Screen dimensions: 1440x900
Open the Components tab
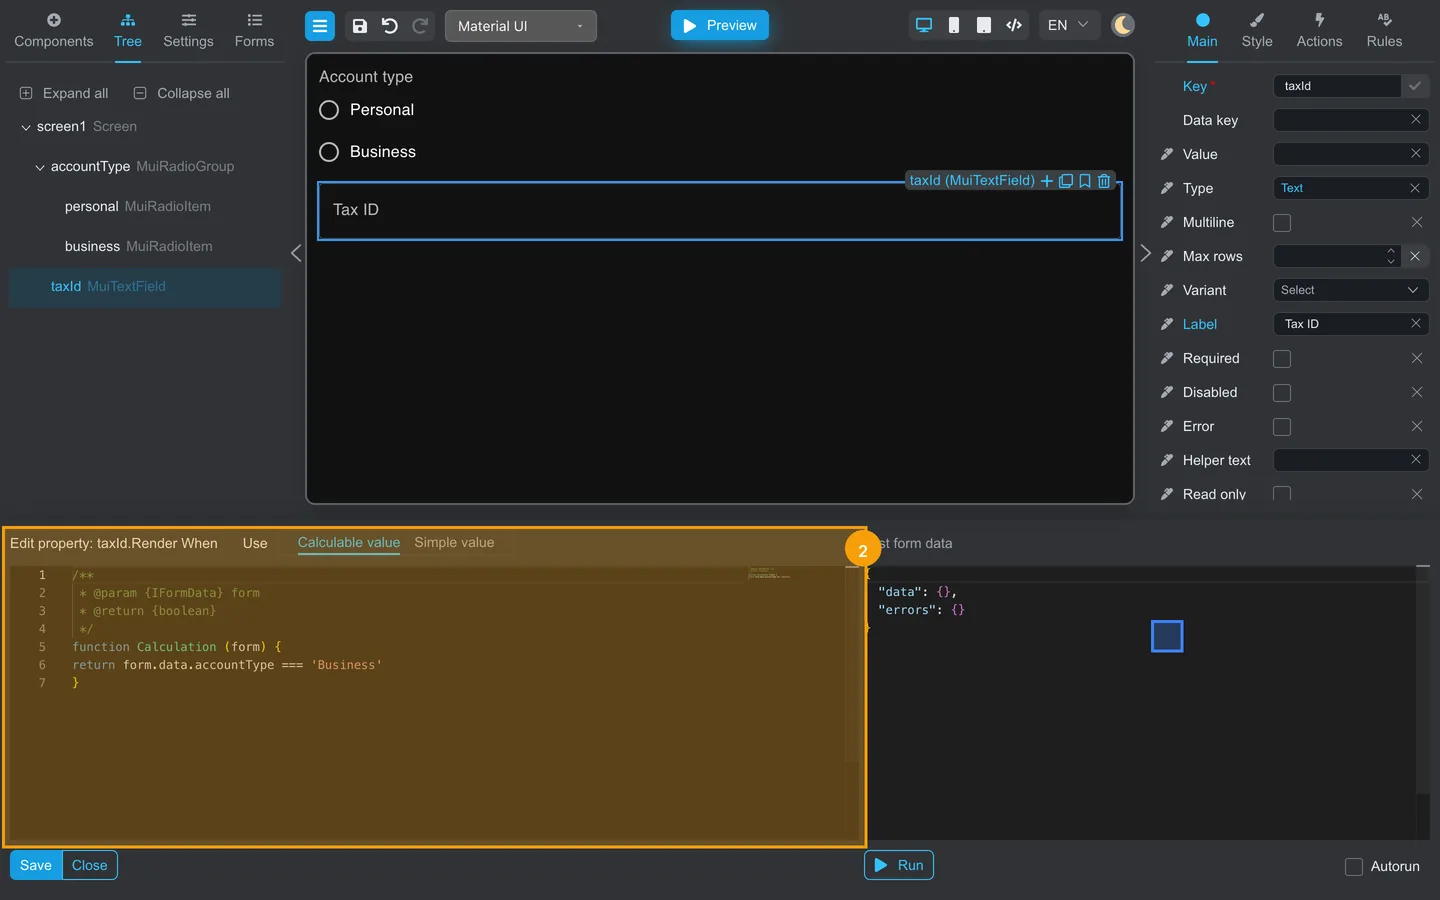point(54,31)
